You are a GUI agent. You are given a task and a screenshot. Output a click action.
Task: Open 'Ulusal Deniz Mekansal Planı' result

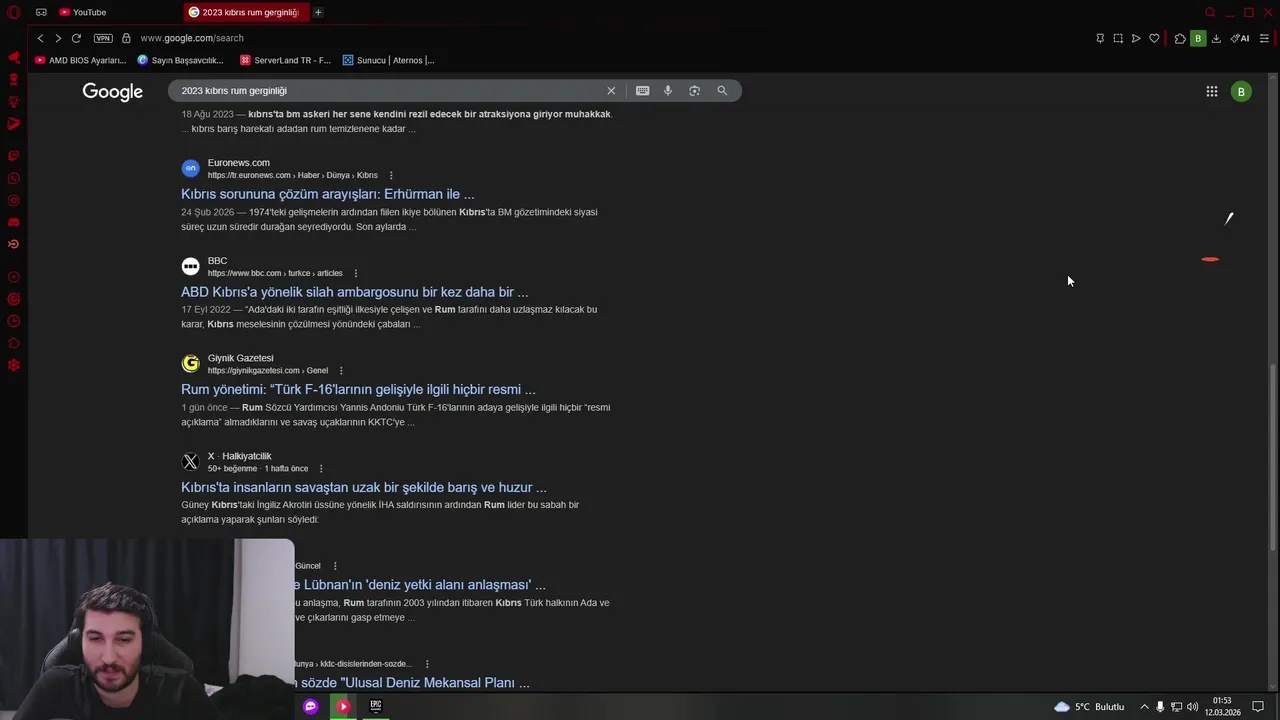[412, 682]
